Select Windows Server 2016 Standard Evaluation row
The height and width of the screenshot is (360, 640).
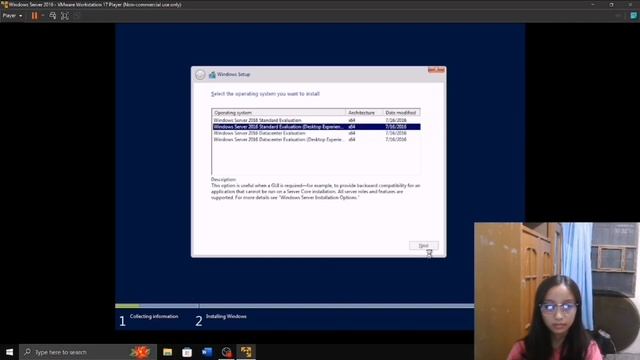316,120
